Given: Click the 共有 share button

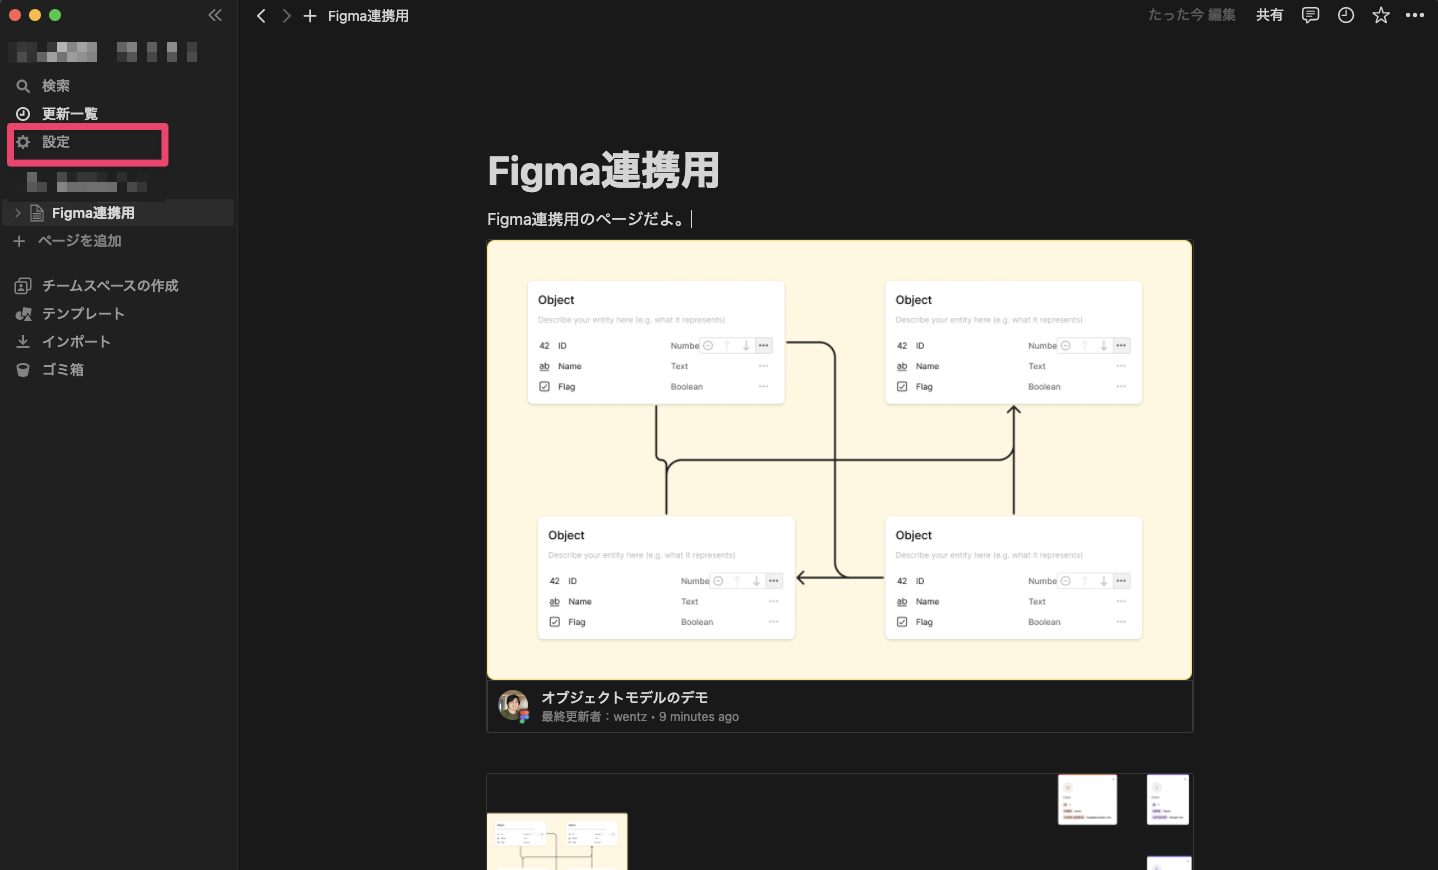Looking at the screenshot, I should tap(1269, 15).
